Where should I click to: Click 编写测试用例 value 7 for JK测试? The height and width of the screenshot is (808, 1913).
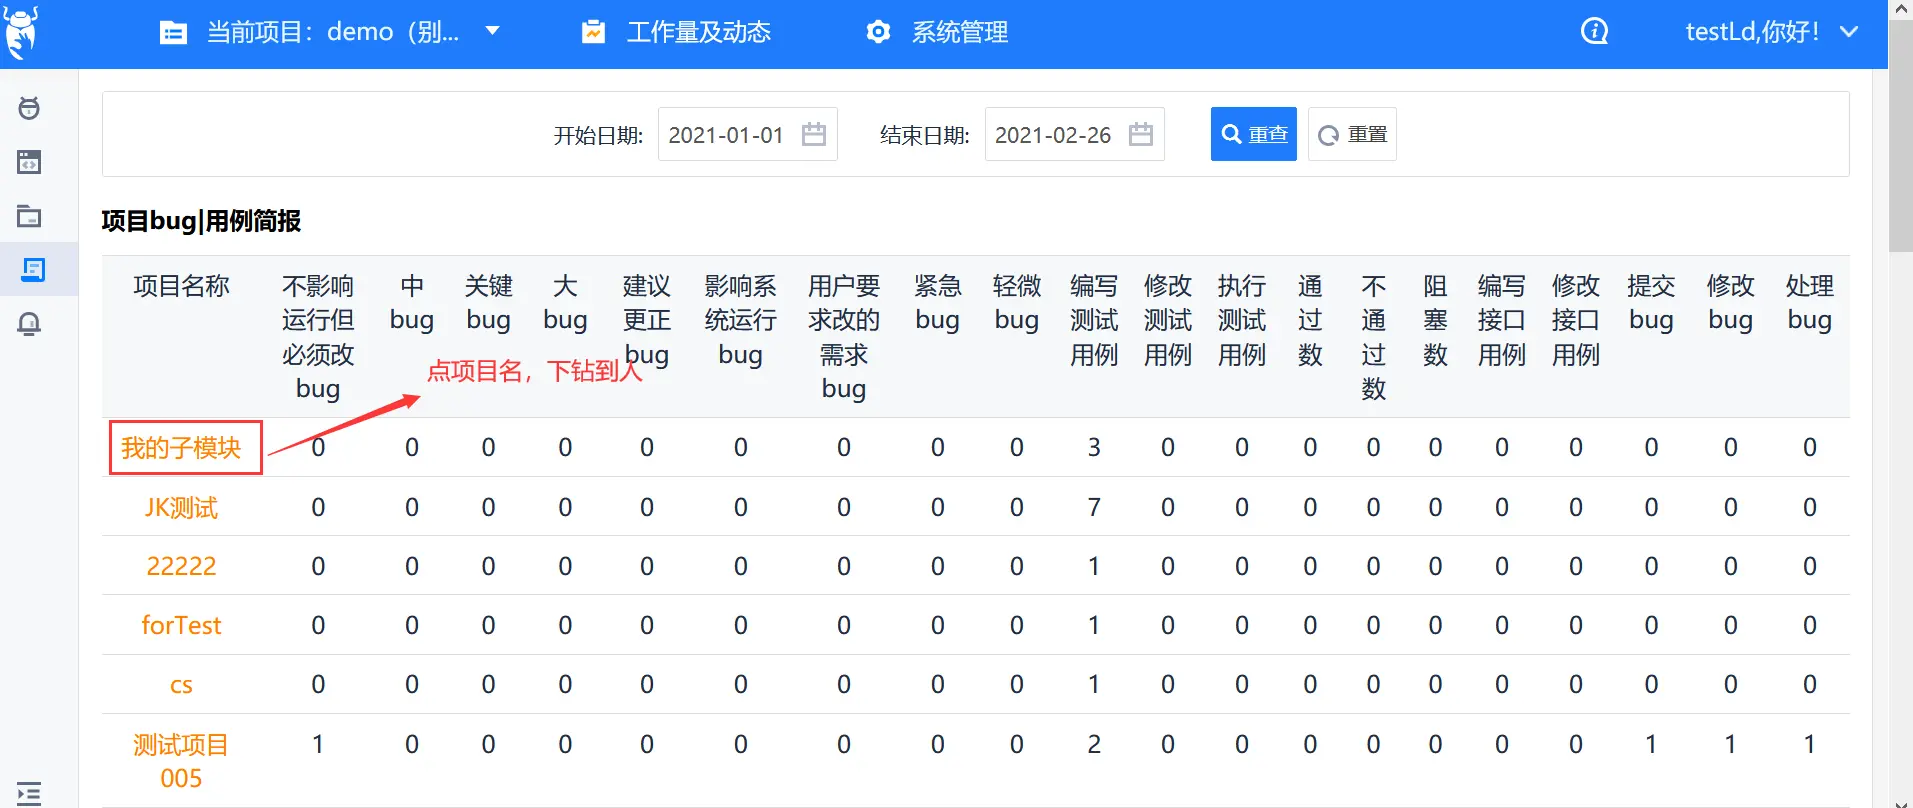tap(1094, 507)
